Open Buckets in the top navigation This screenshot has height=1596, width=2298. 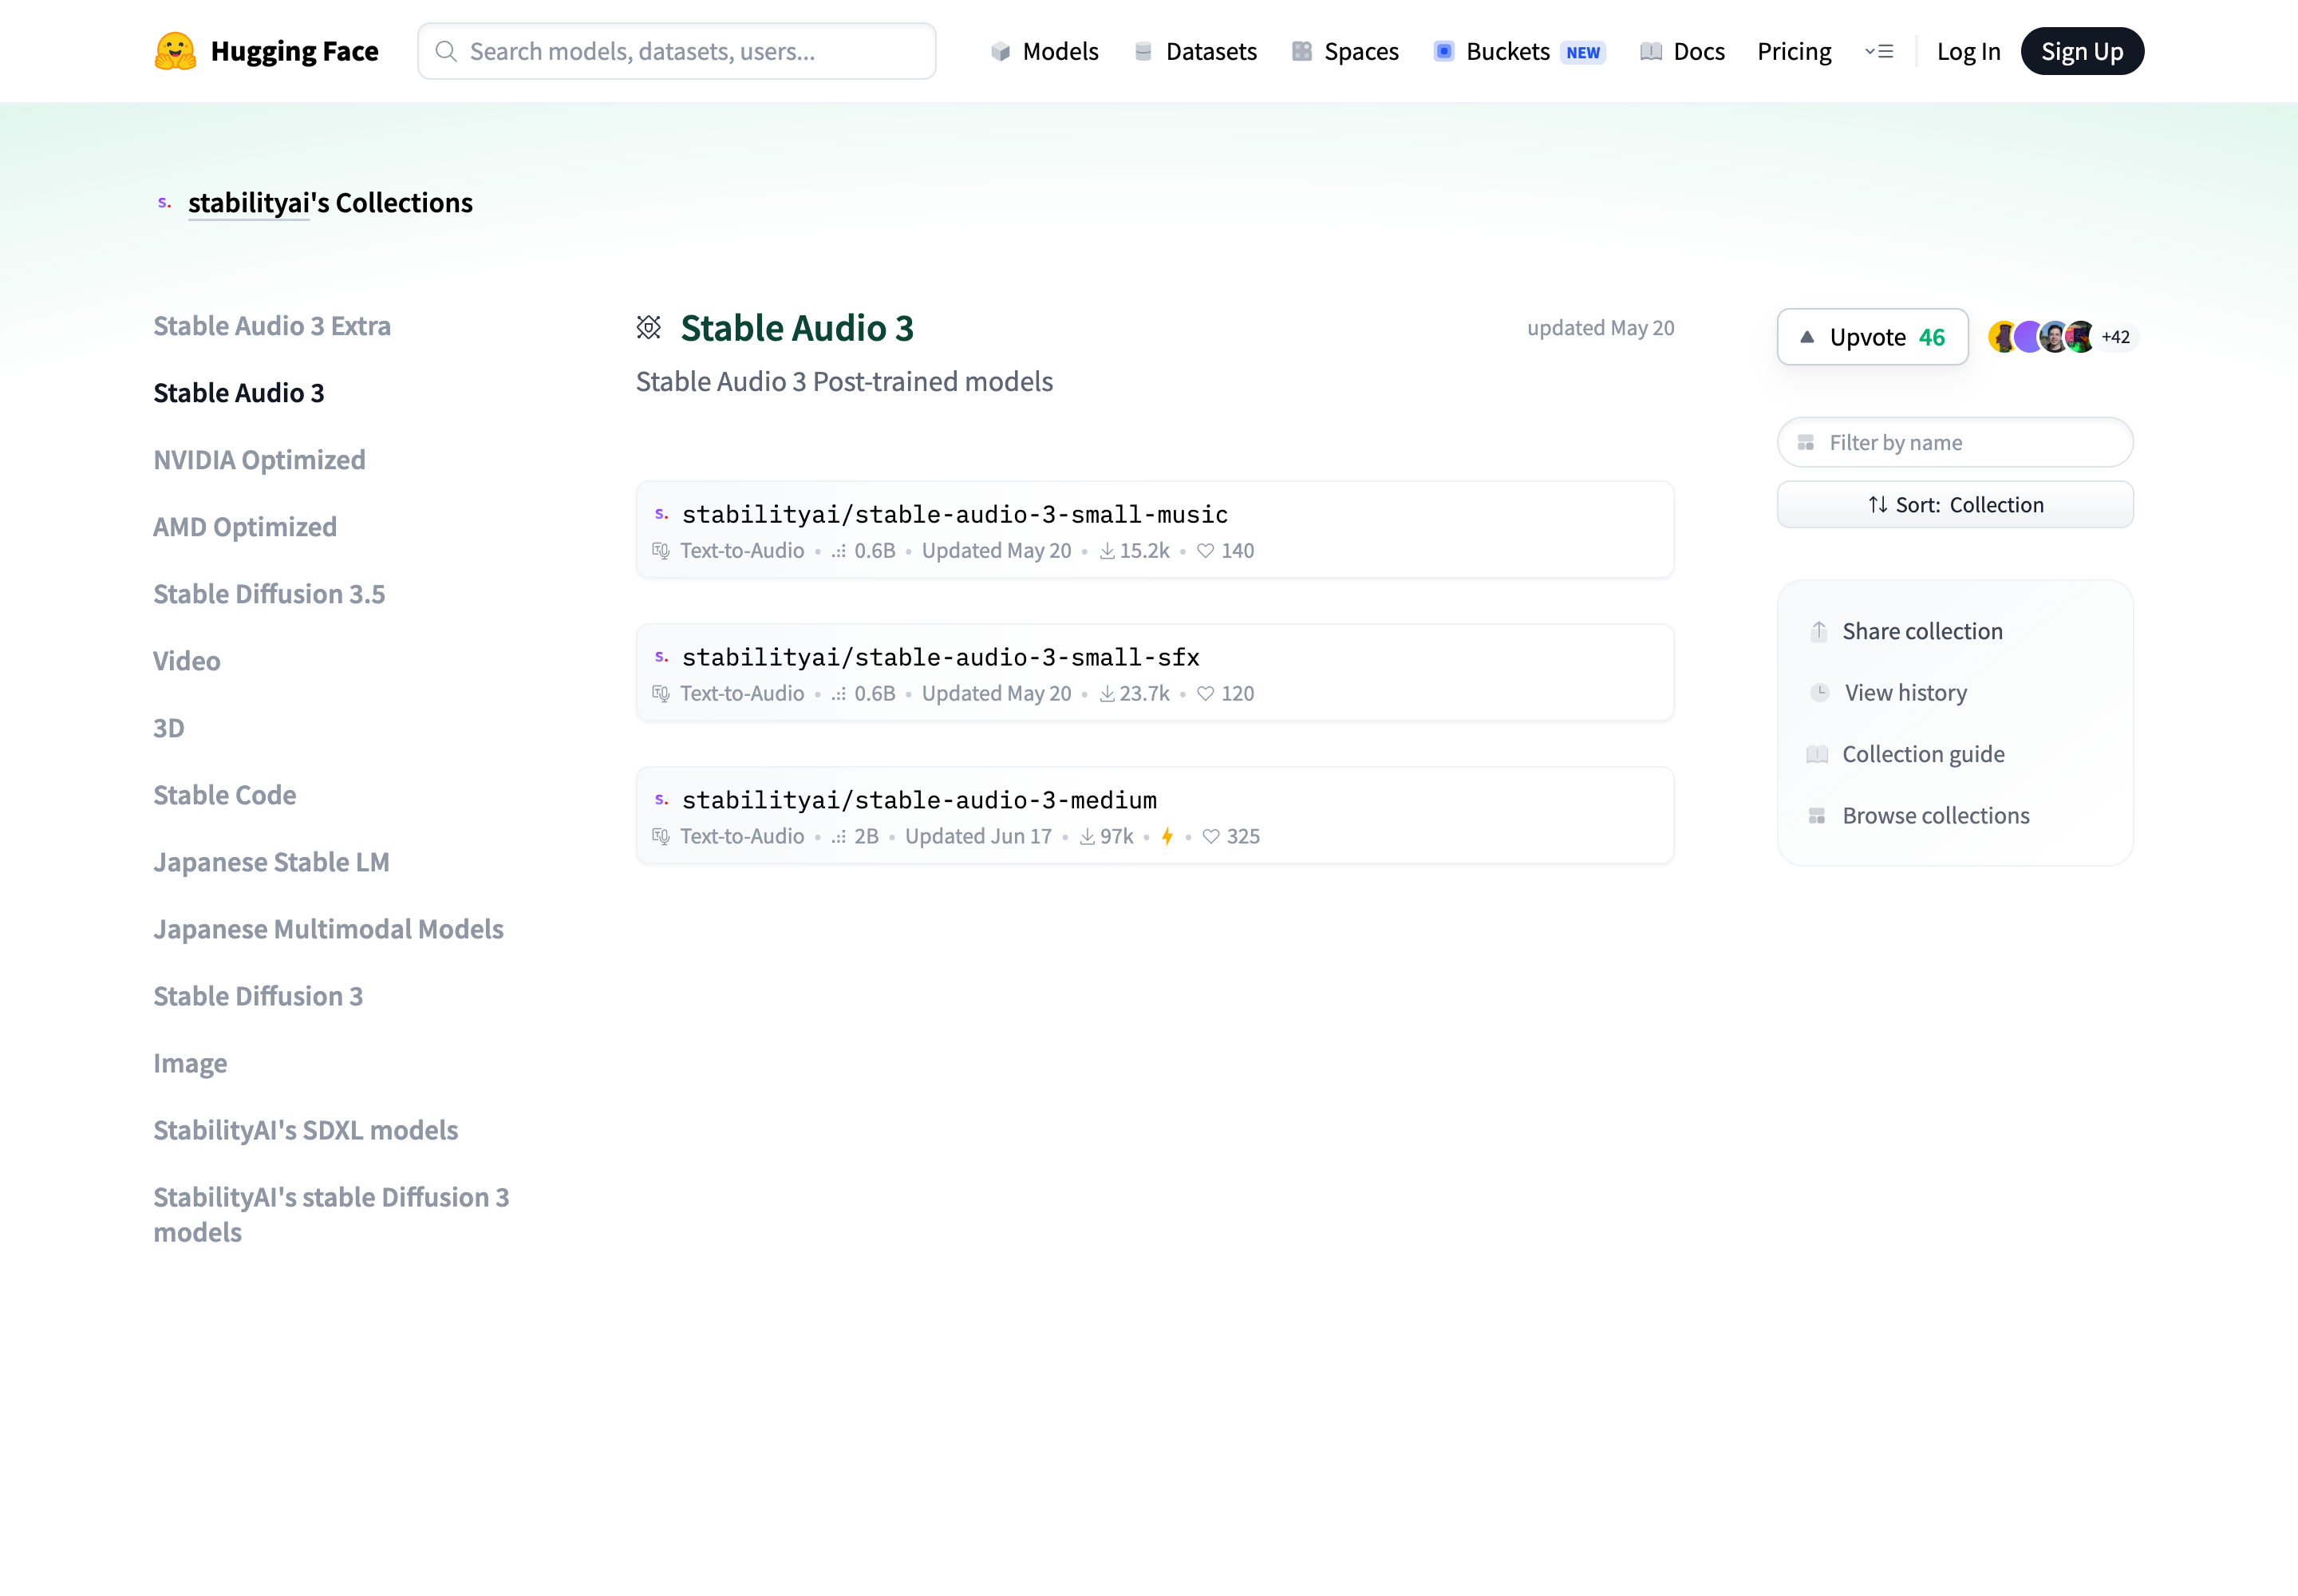click(1519, 51)
